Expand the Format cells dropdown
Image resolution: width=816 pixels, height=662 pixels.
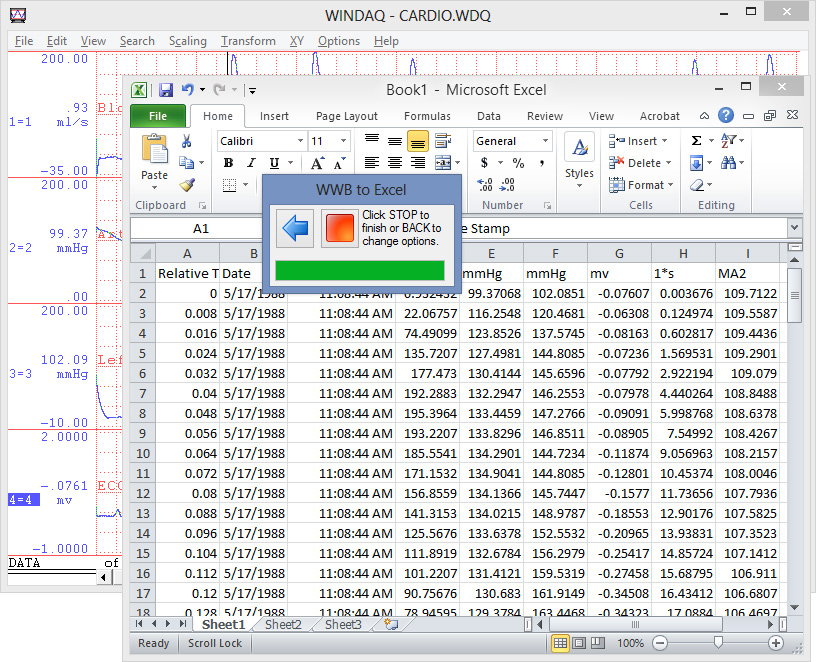[670, 185]
